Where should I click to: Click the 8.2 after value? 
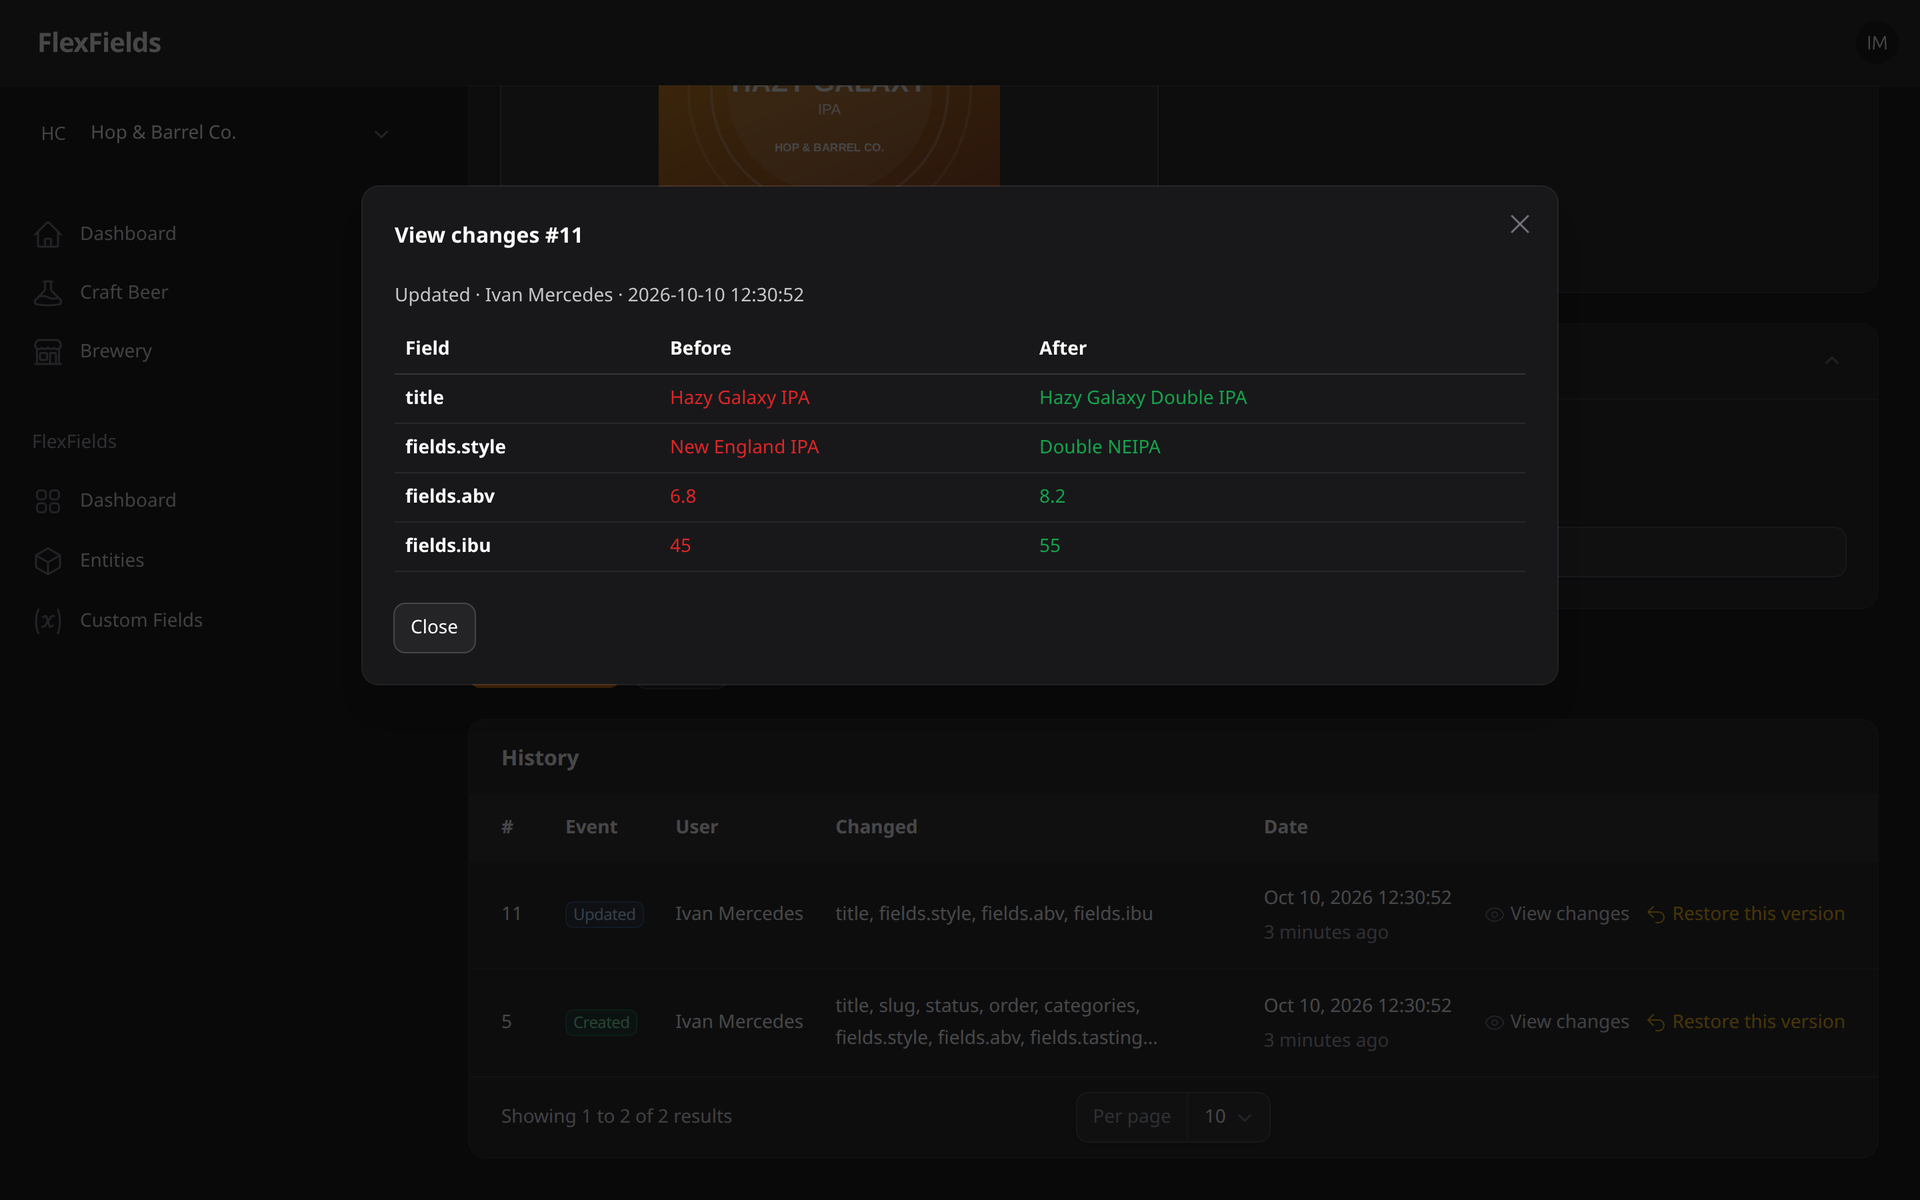pyautogui.click(x=1052, y=496)
